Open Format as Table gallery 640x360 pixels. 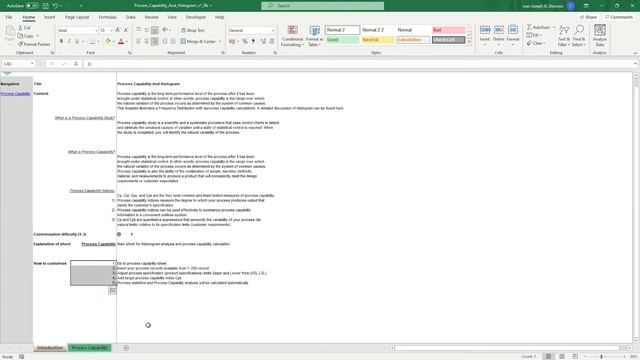click(314, 36)
